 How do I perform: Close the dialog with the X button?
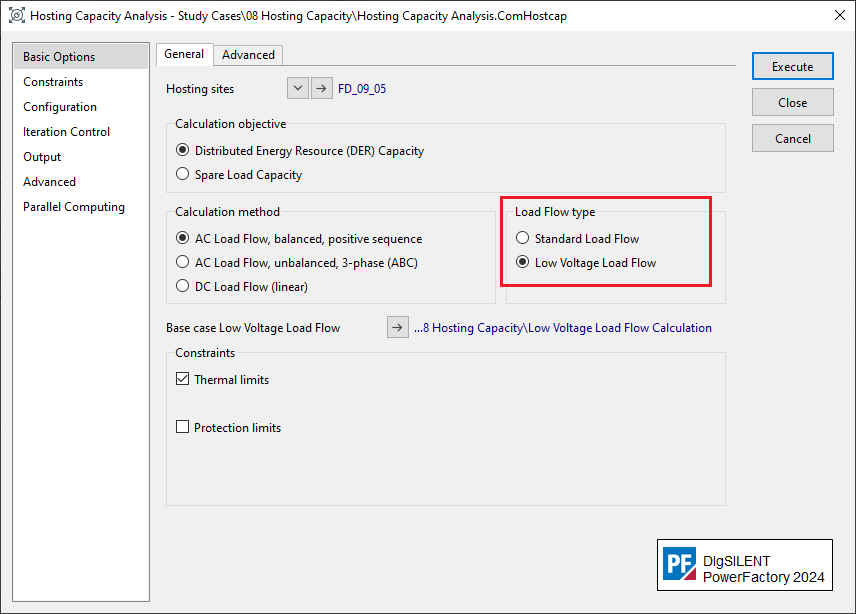click(x=840, y=15)
